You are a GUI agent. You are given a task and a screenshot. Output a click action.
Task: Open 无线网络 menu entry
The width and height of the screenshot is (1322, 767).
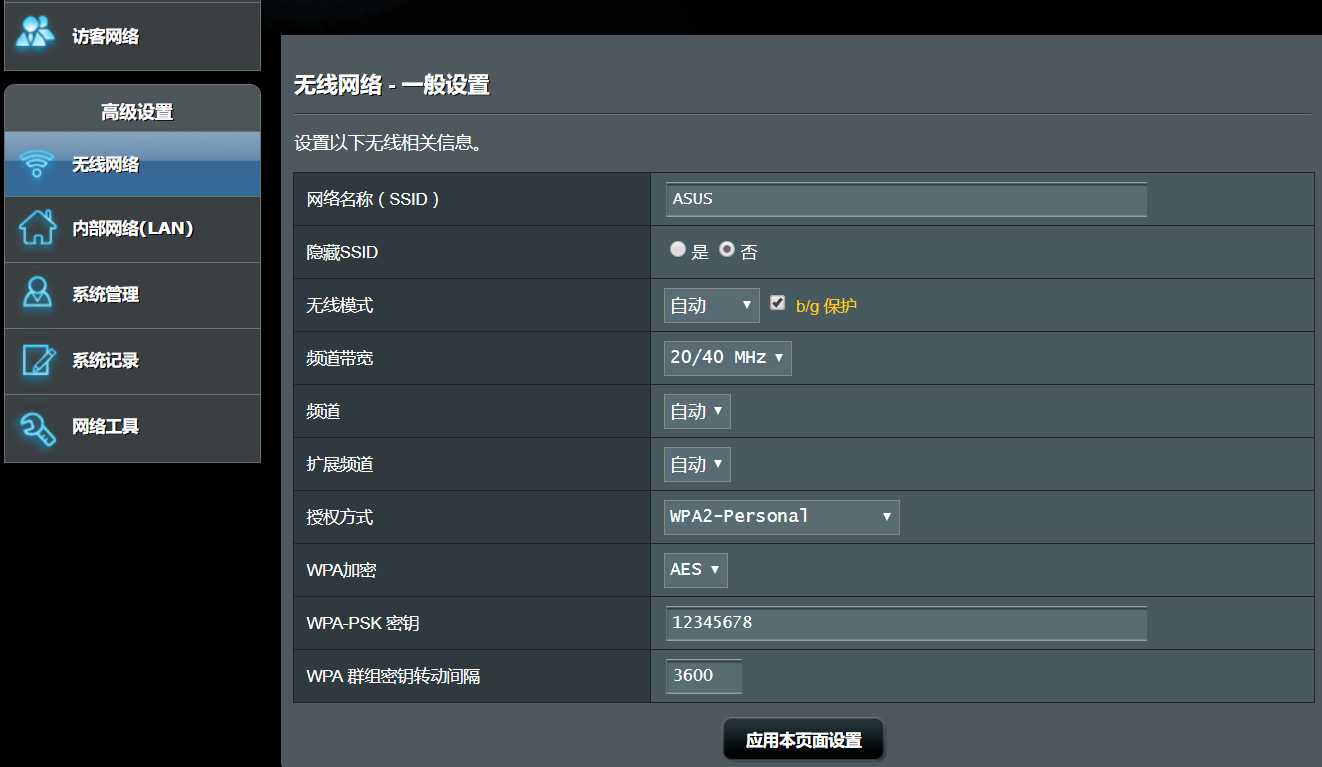coord(132,164)
